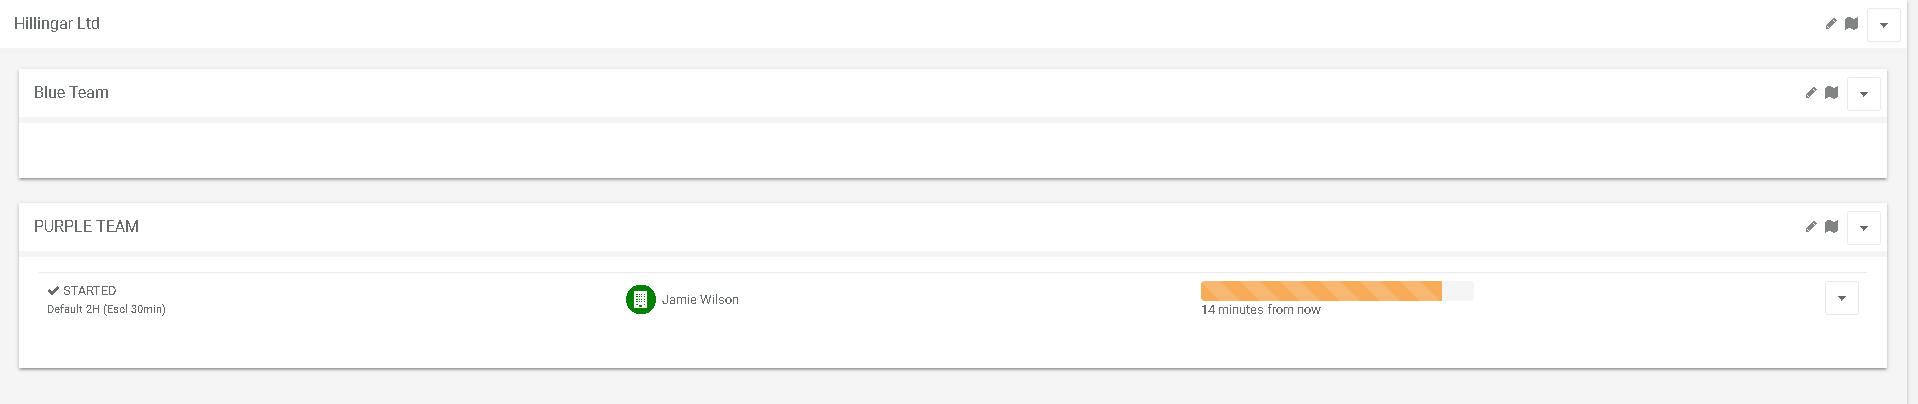Select the Blue Team panel title
The height and width of the screenshot is (404, 1918).
tap(71, 92)
